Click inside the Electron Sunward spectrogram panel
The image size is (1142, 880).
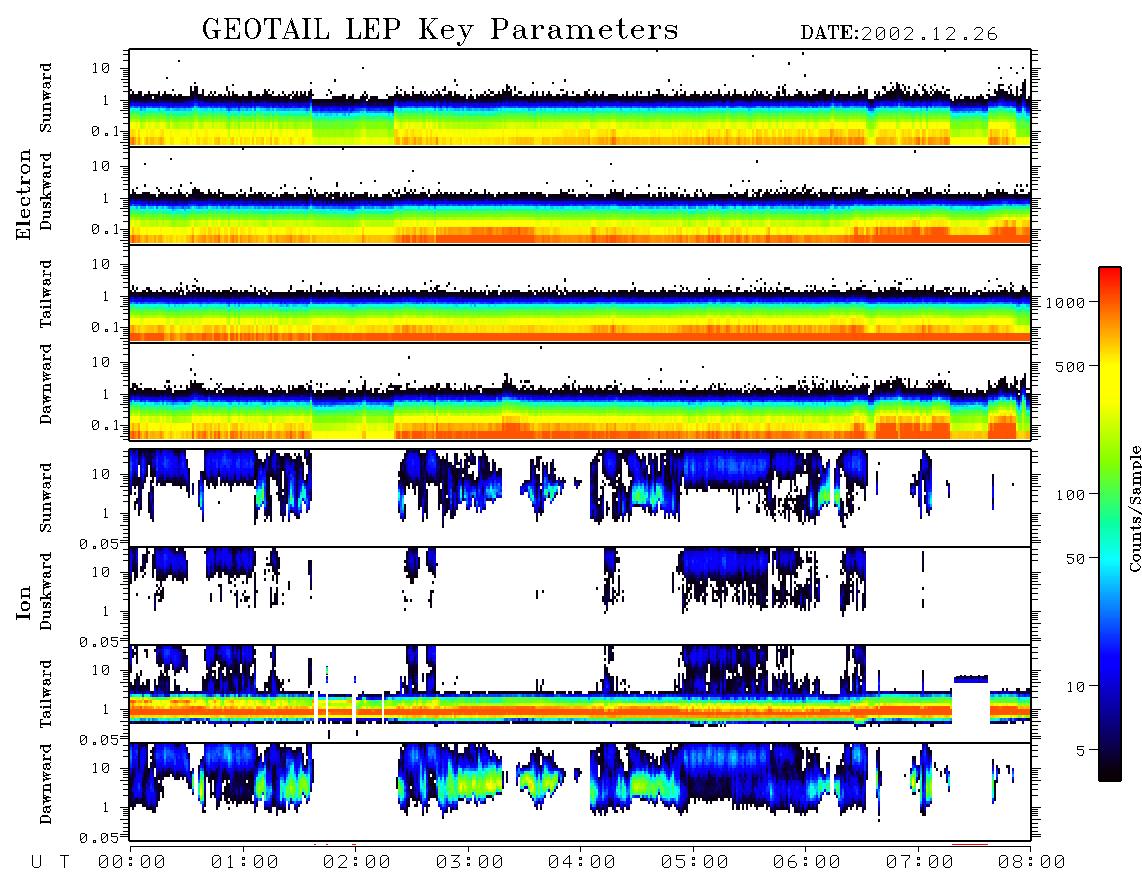click(580, 98)
